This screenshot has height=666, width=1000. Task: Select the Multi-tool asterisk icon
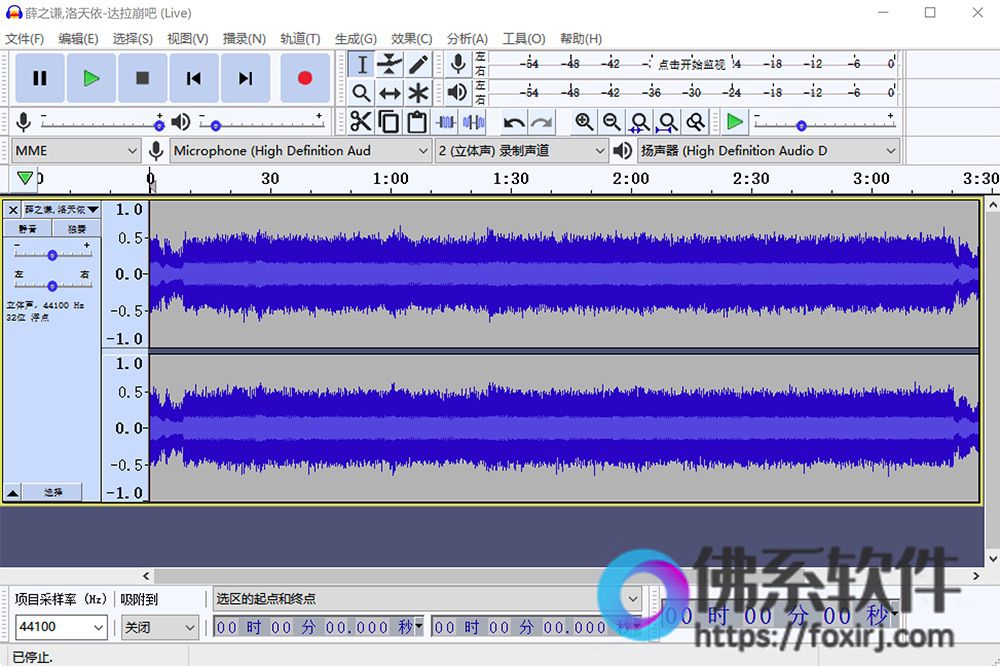pyautogui.click(x=418, y=93)
